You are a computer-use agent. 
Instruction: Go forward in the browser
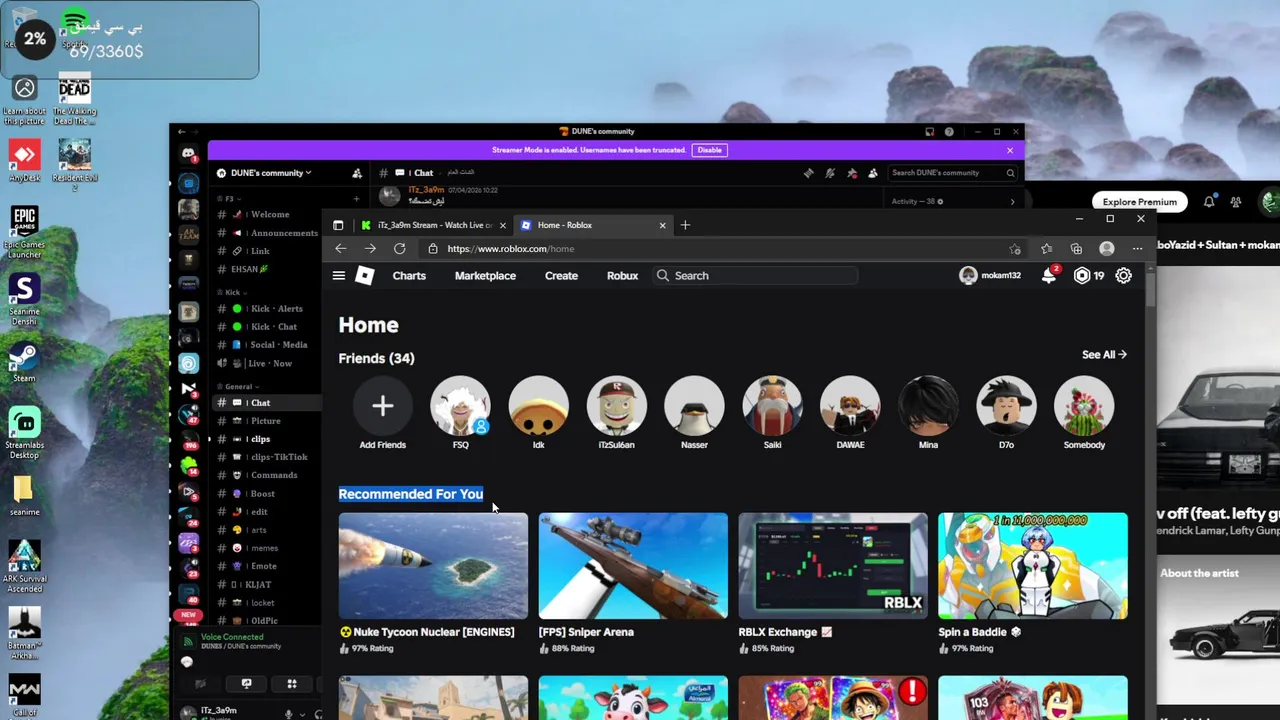[370, 249]
